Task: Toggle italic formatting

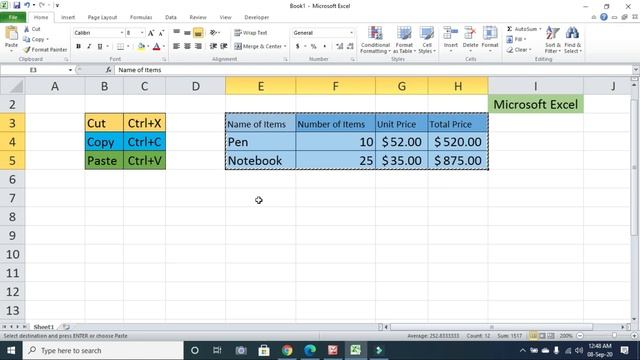Action: 89,47
